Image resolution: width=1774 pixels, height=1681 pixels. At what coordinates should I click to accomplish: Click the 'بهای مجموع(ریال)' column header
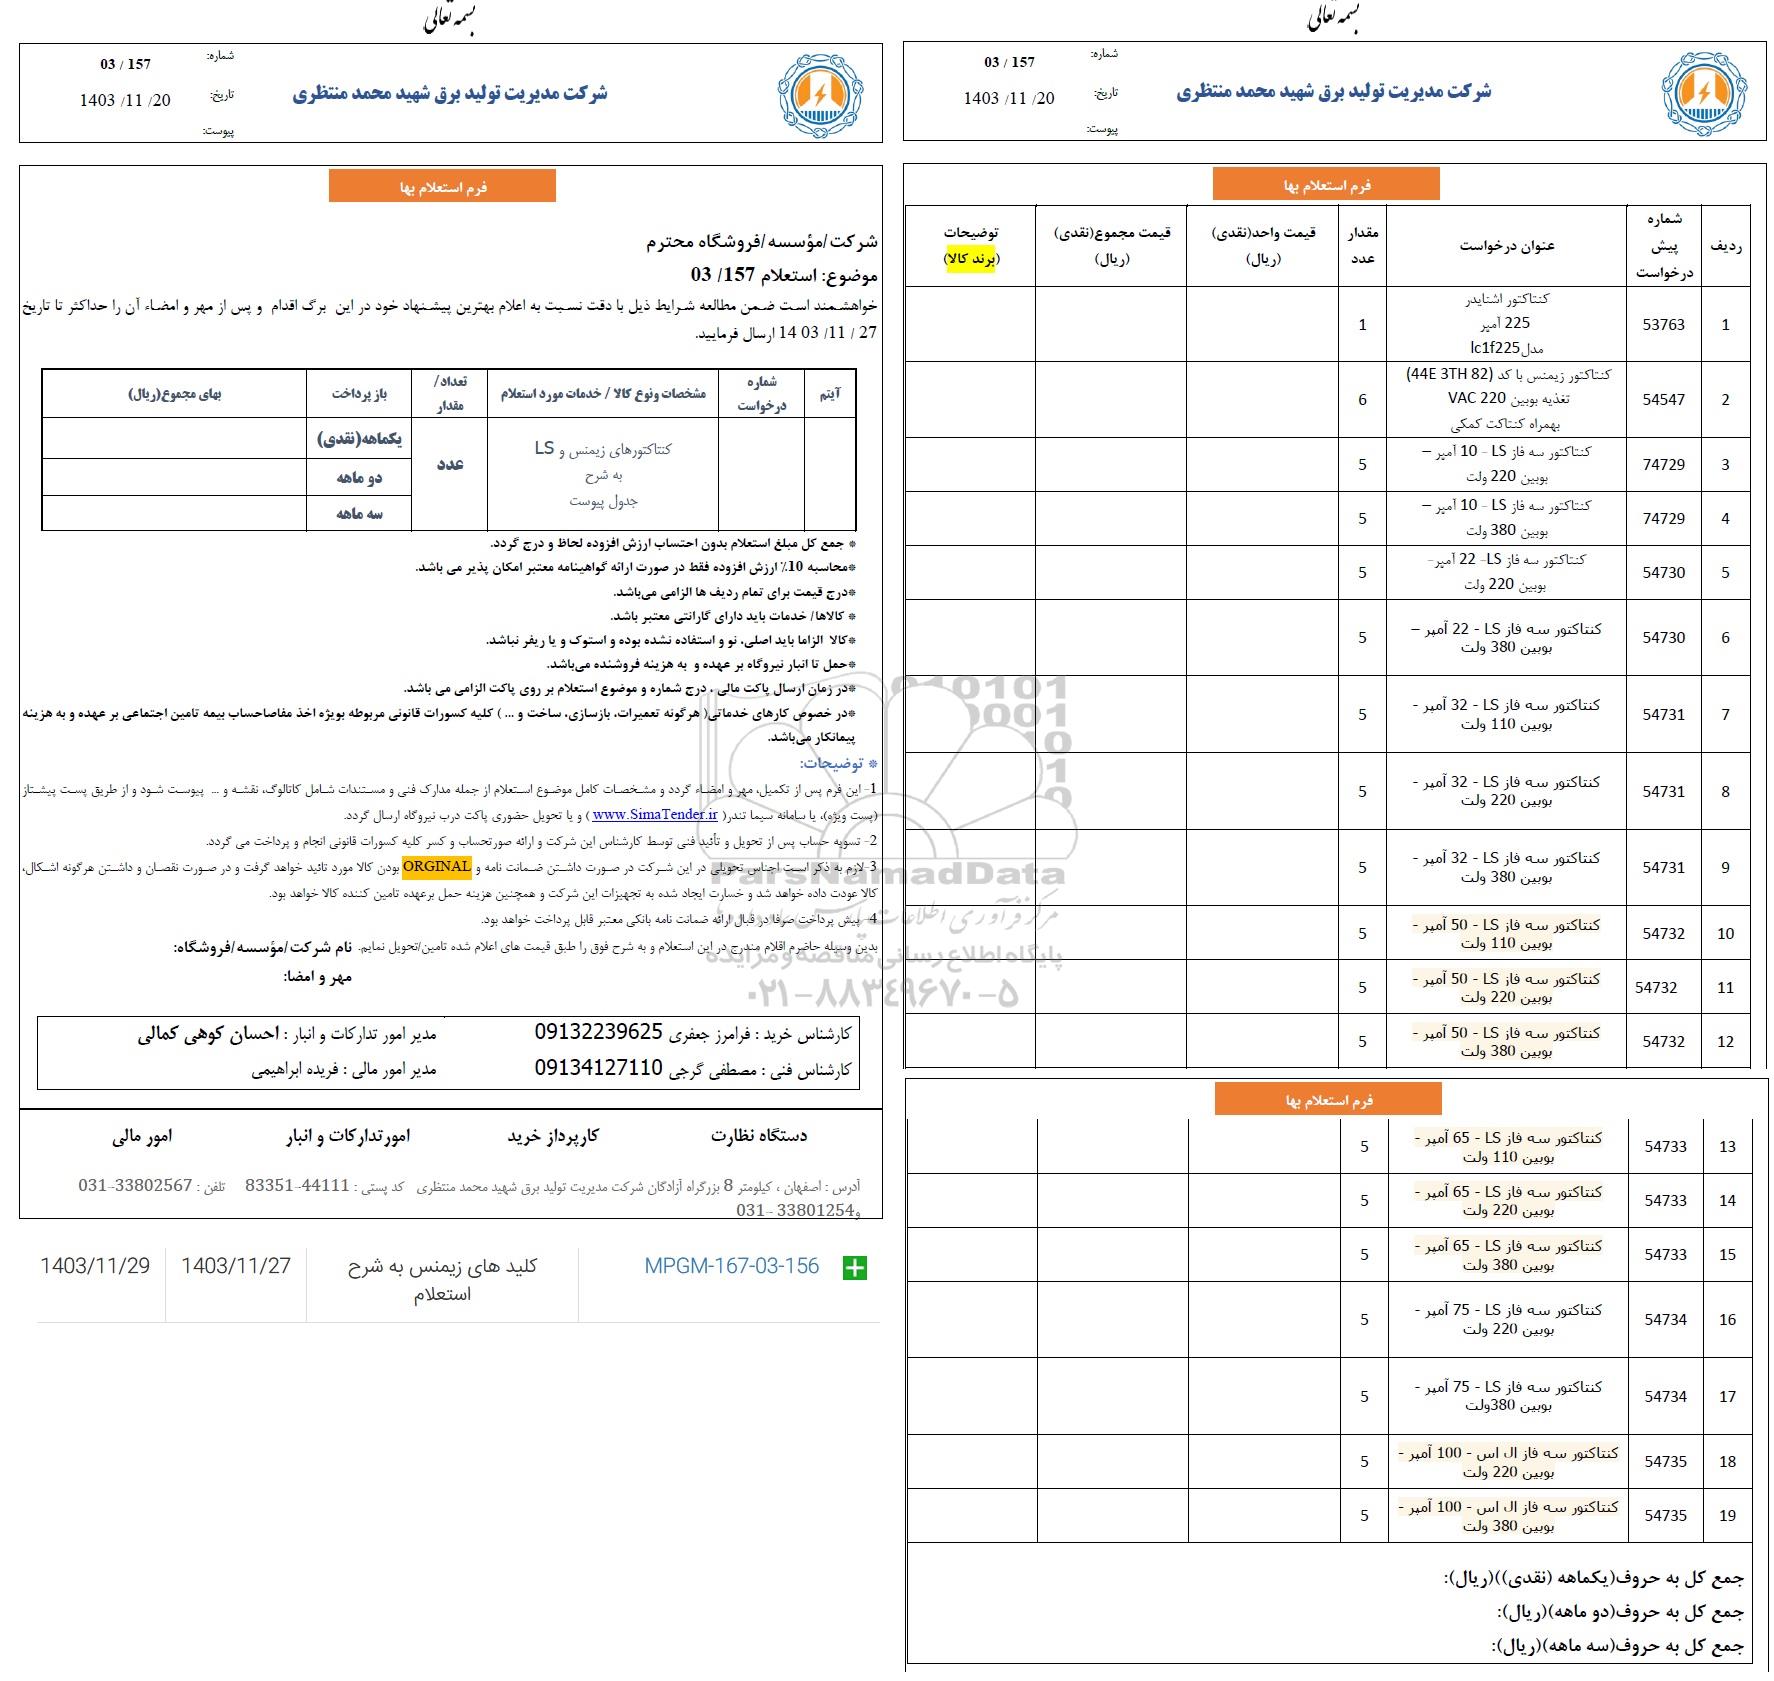[x=175, y=394]
